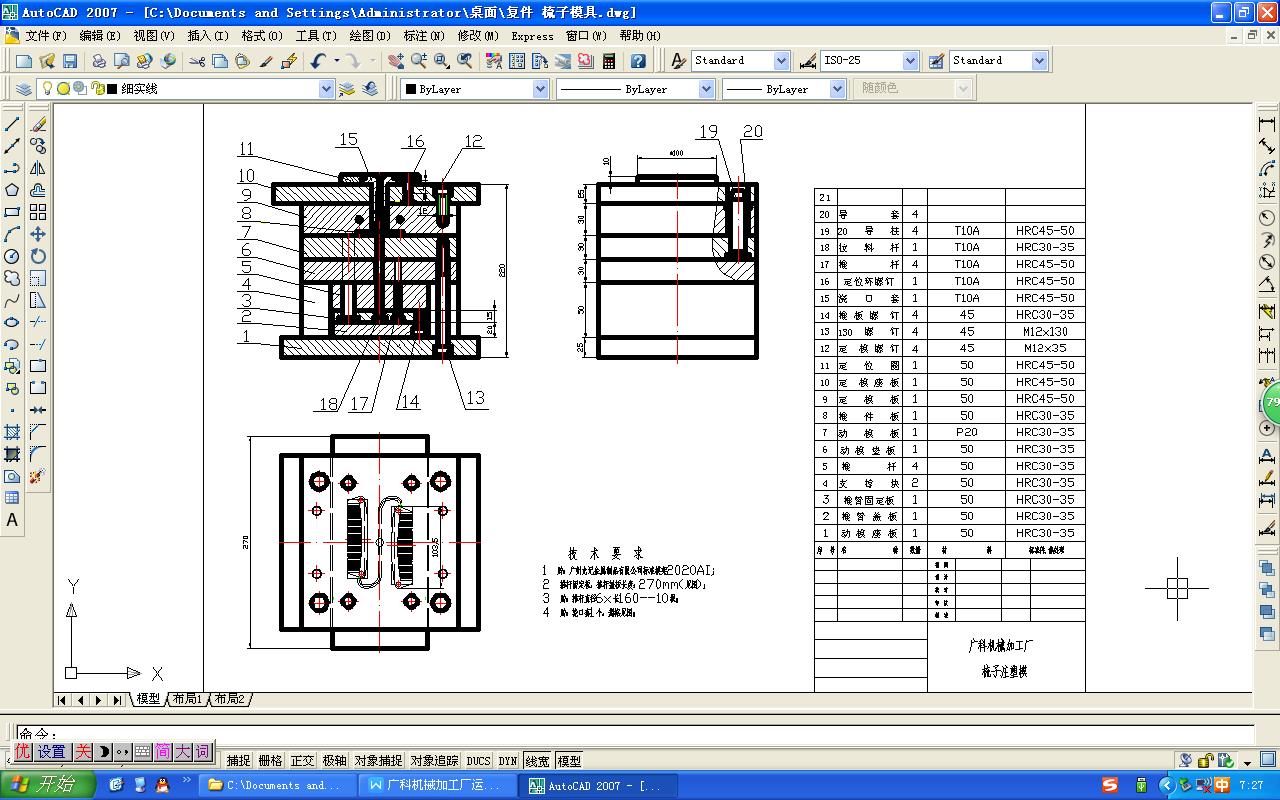Switch to the 布局1 layout tab
The width and height of the screenshot is (1280, 800).
tap(187, 699)
